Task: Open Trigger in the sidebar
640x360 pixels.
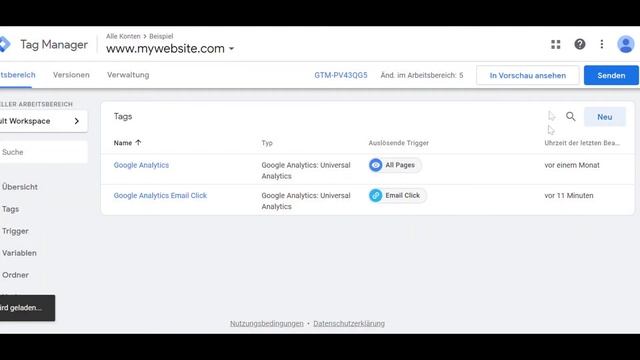Action: click(x=15, y=231)
